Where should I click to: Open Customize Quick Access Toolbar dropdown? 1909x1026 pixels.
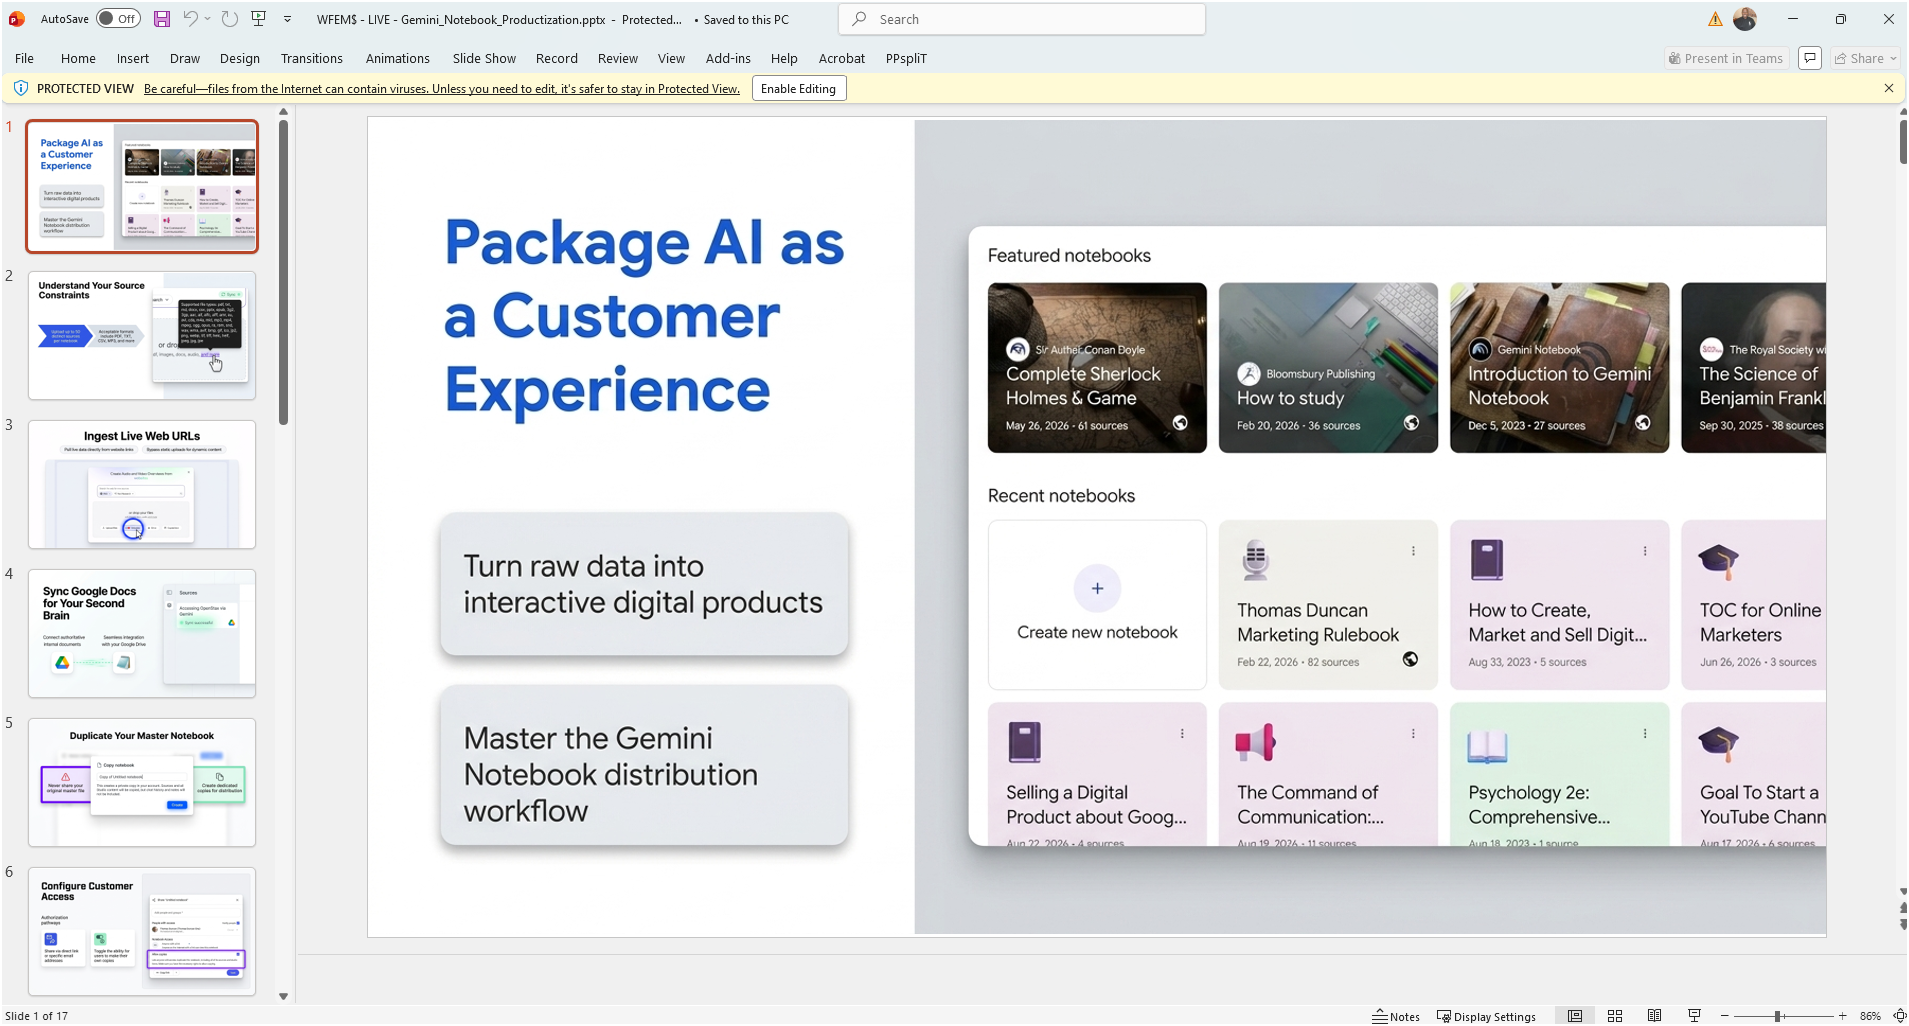[x=288, y=19]
